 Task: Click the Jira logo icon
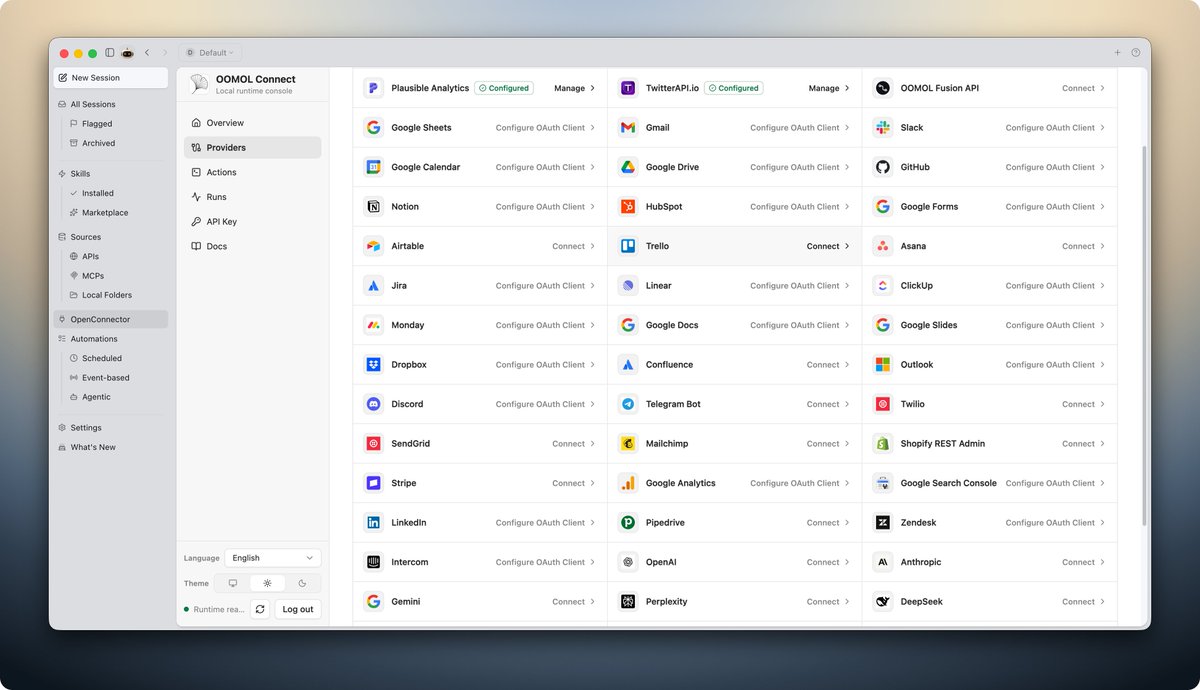(373, 286)
